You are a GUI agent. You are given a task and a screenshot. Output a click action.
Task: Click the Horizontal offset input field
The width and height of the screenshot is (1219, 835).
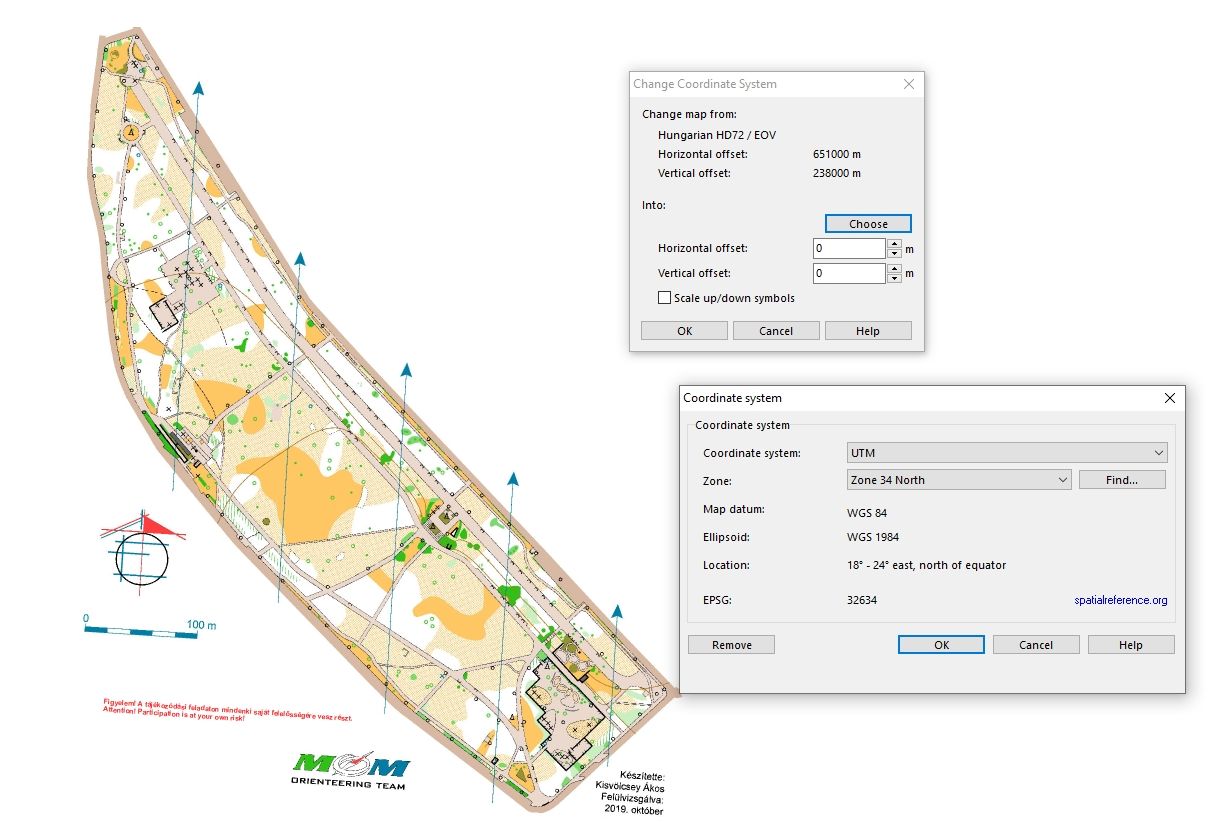(x=849, y=248)
